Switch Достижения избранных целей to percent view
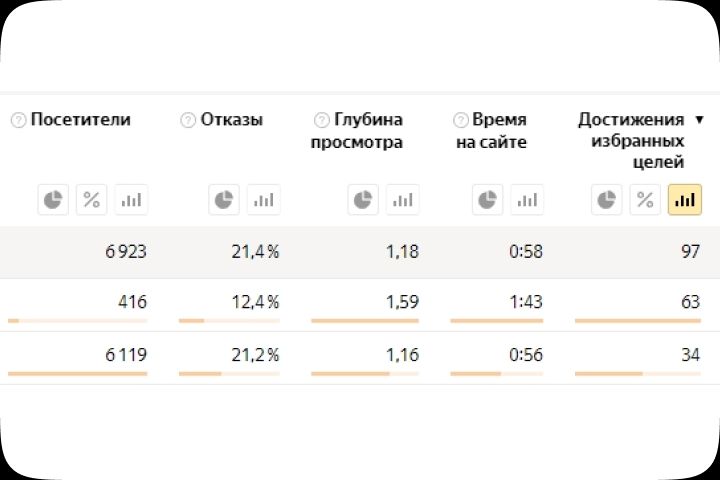This screenshot has width=720, height=480. (x=645, y=200)
